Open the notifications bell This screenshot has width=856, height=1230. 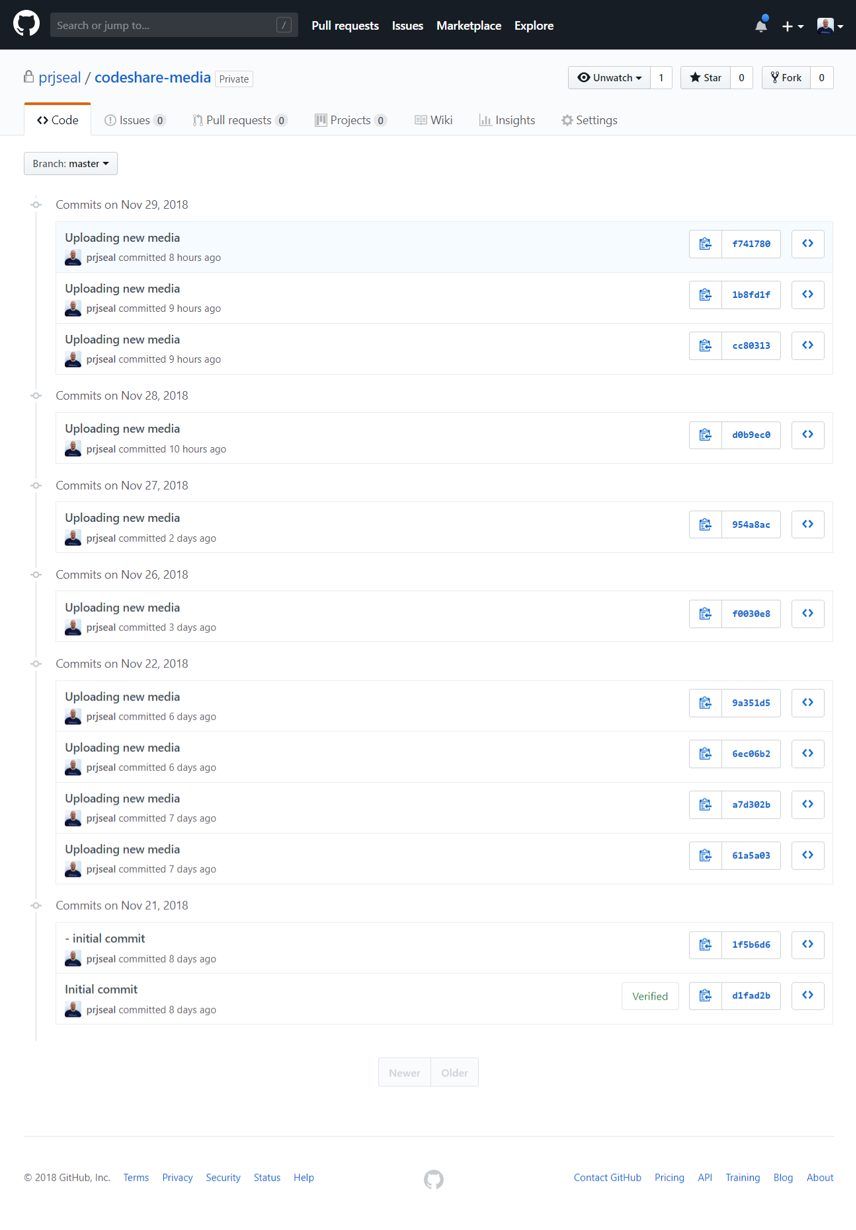(761, 26)
